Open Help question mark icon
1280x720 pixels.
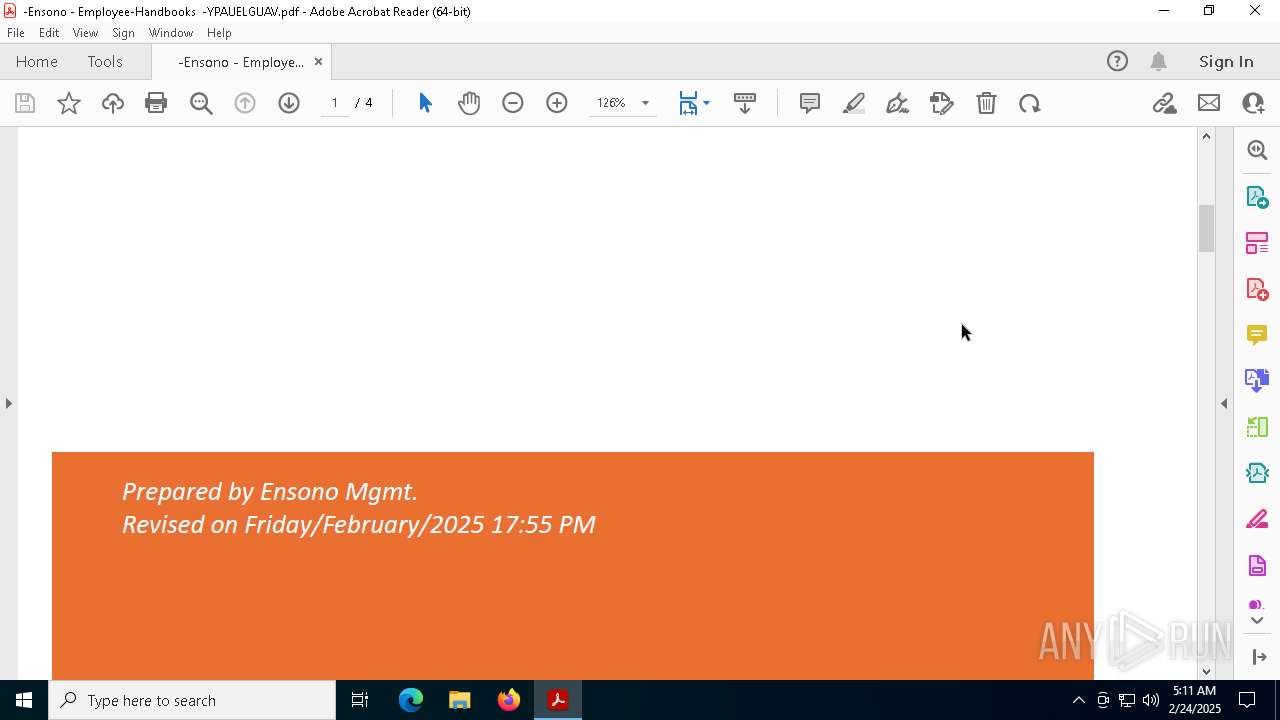tap(1117, 61)
